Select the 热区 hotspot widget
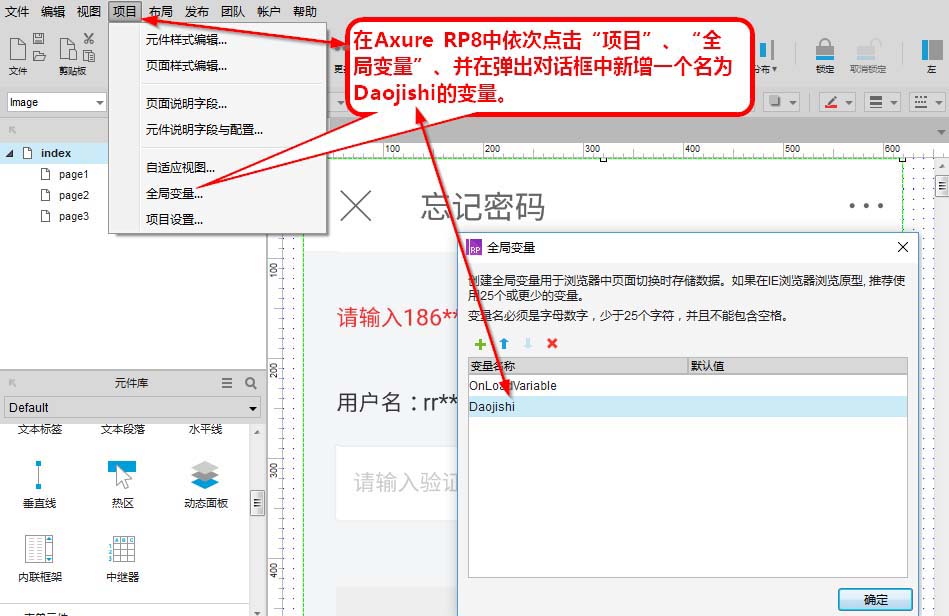Viewport: 949px width, 616px height. (122, 484)
